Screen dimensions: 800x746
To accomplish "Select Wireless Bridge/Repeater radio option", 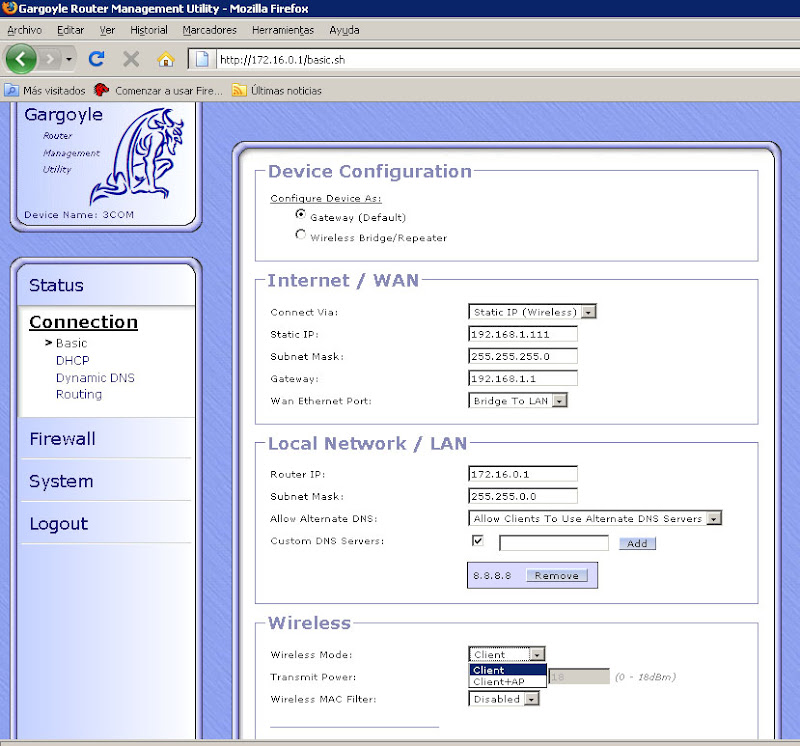I will (300, 236).
